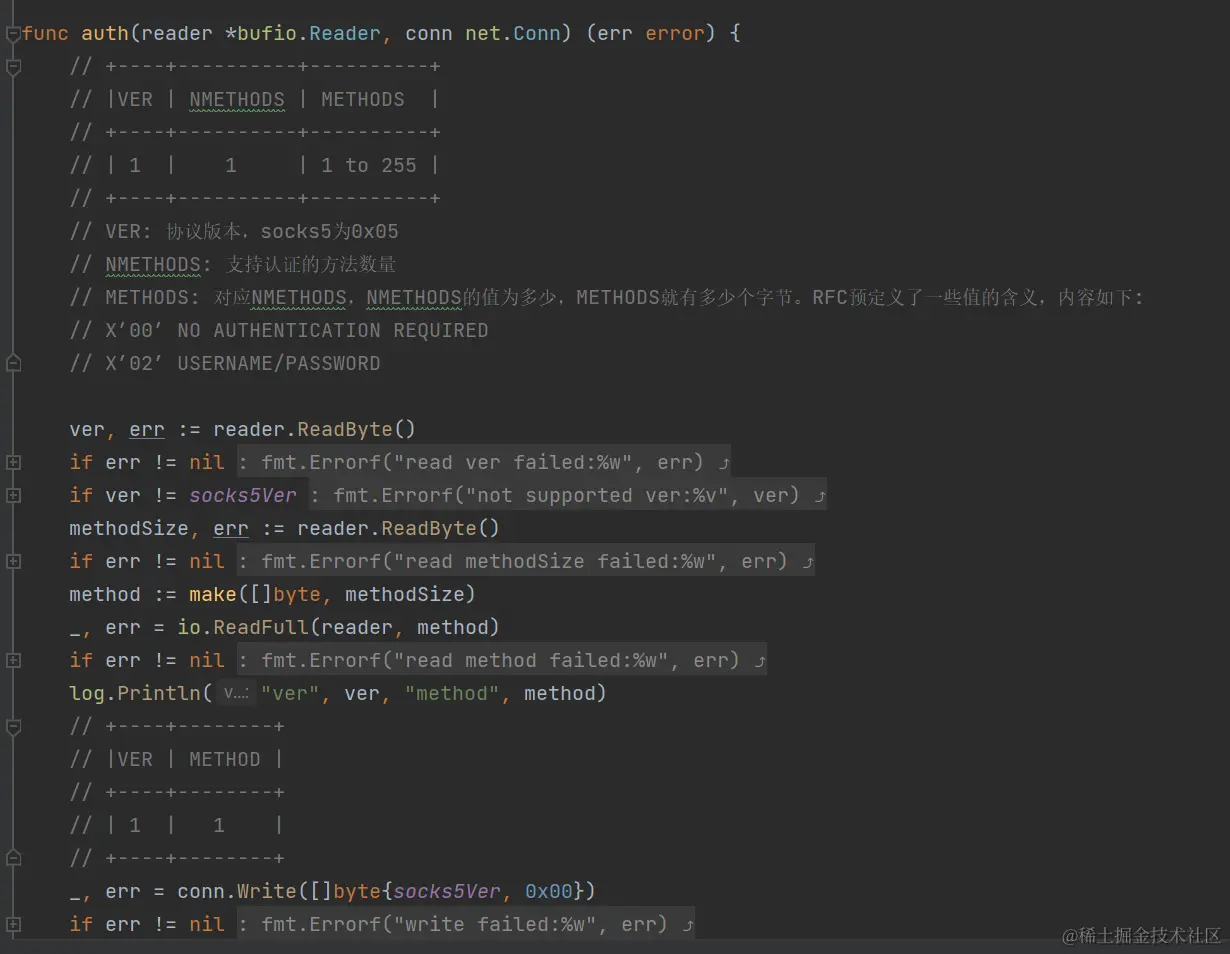The height and width of the screenshot is (954, 1230).
Task: Click fold end marker just above conn.Write line
Action: (13, 859)
